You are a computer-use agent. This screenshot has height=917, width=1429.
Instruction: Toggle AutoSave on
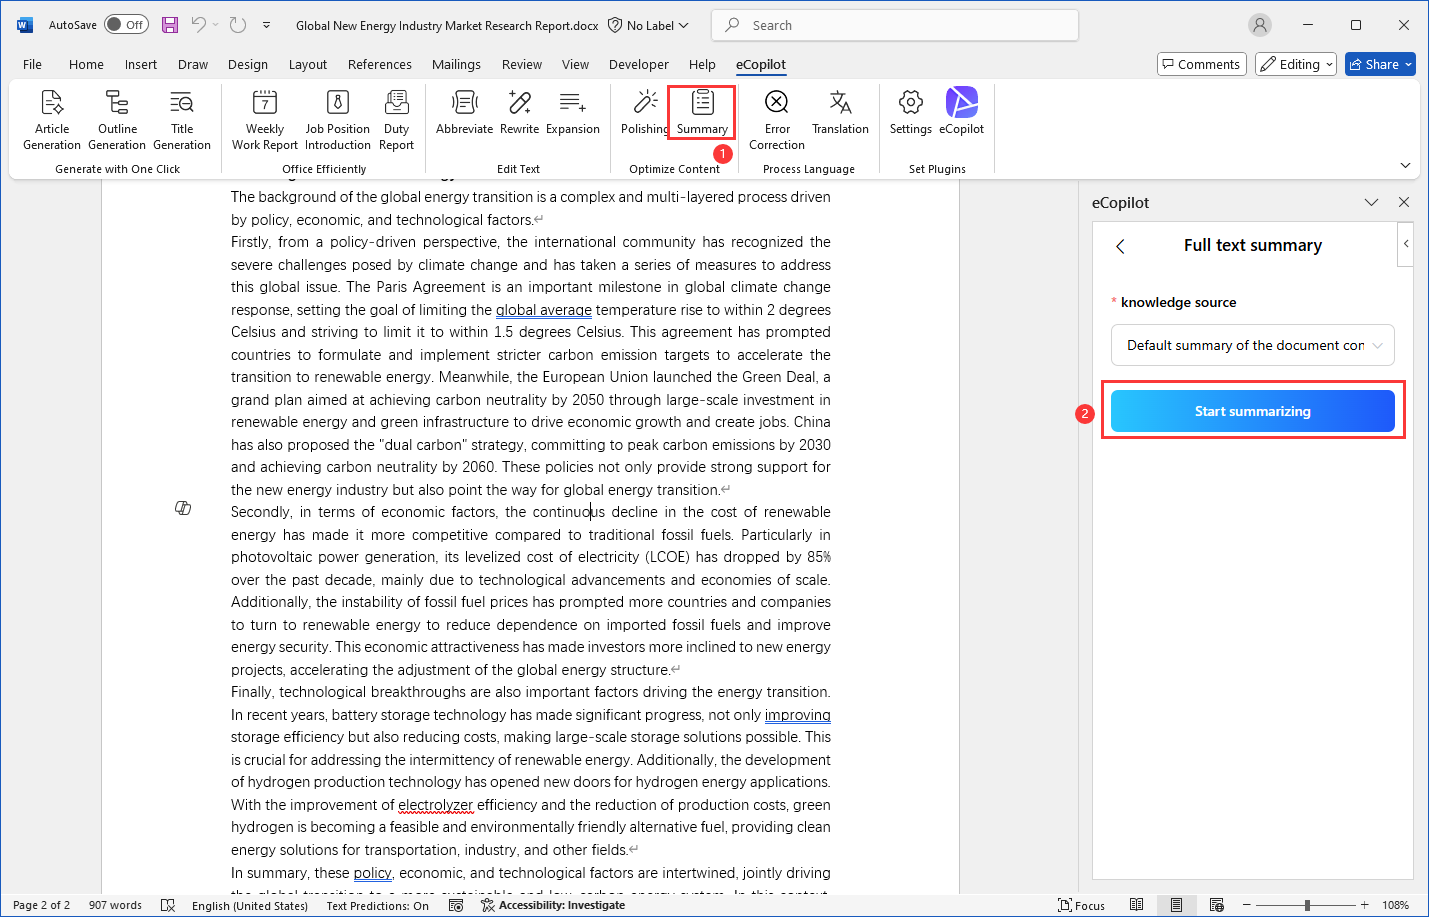126,24
